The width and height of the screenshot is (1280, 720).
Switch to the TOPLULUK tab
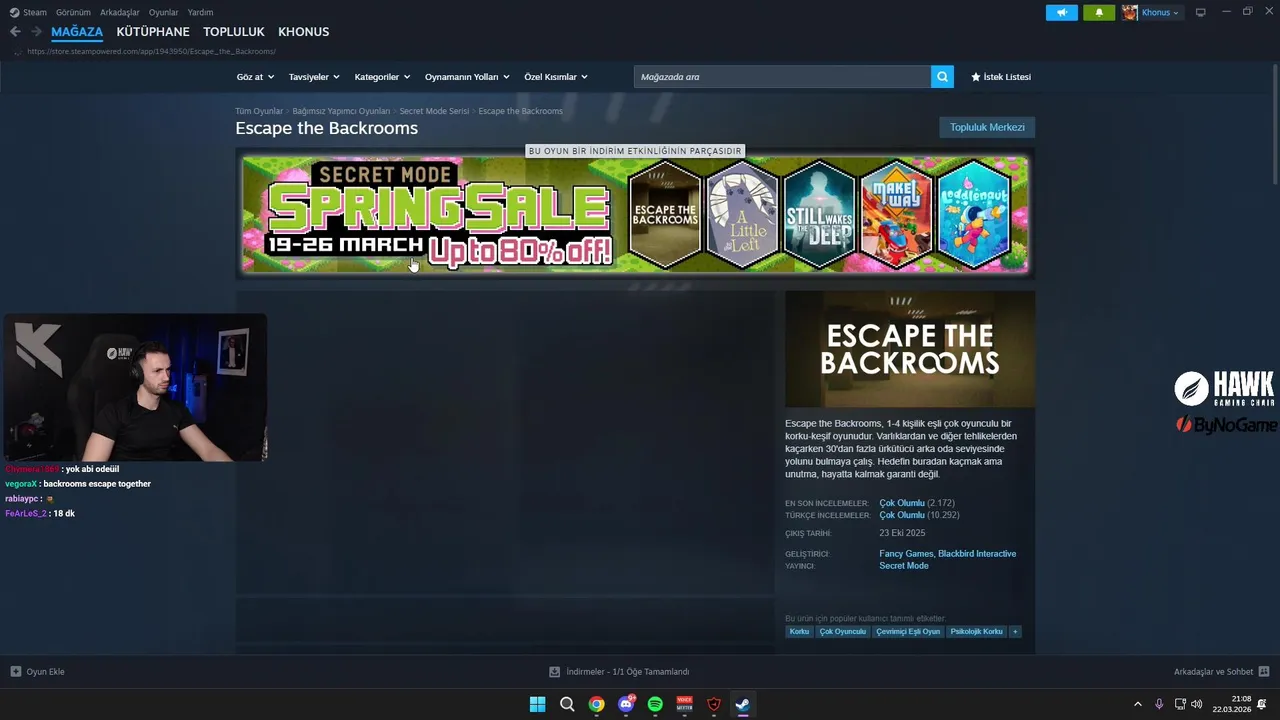click(x=233, y=32)
